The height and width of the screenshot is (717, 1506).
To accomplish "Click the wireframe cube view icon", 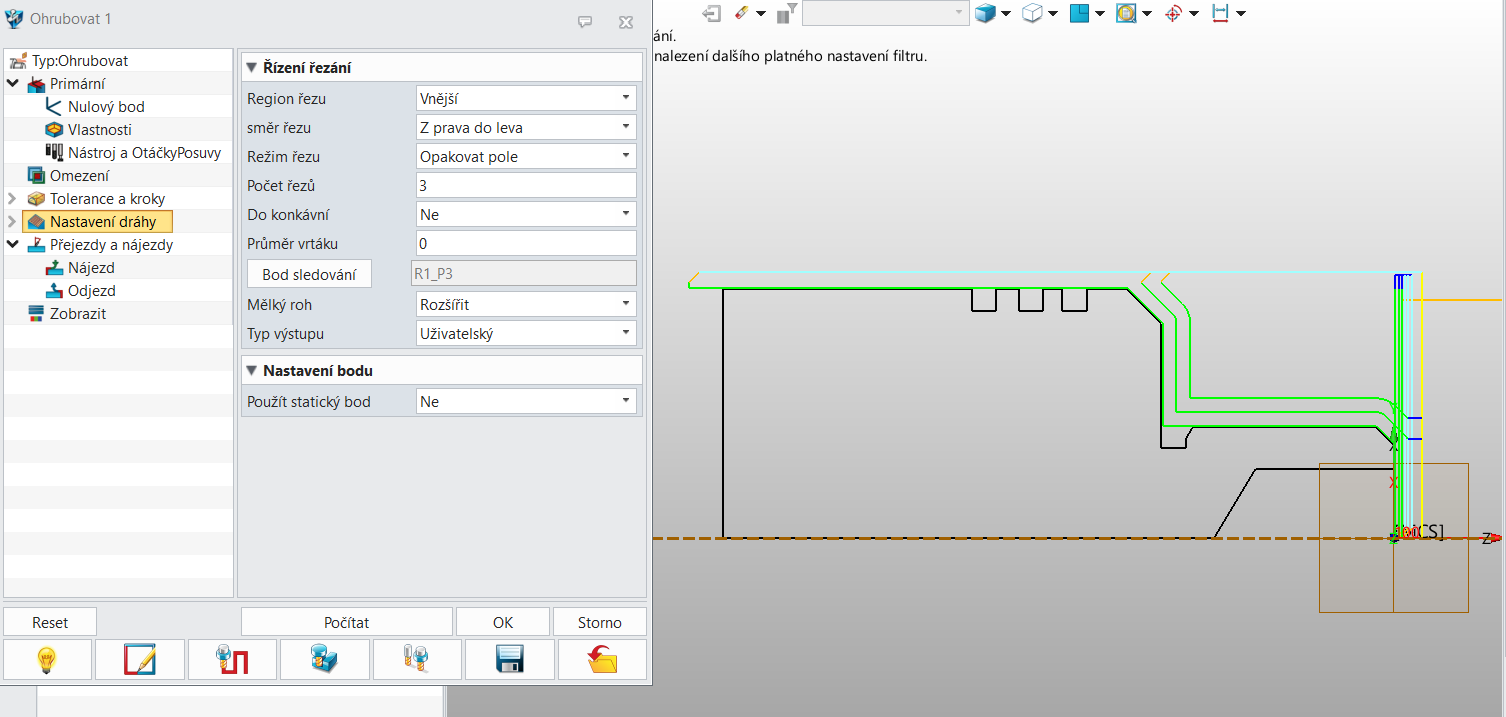I will click(1033, 13).
